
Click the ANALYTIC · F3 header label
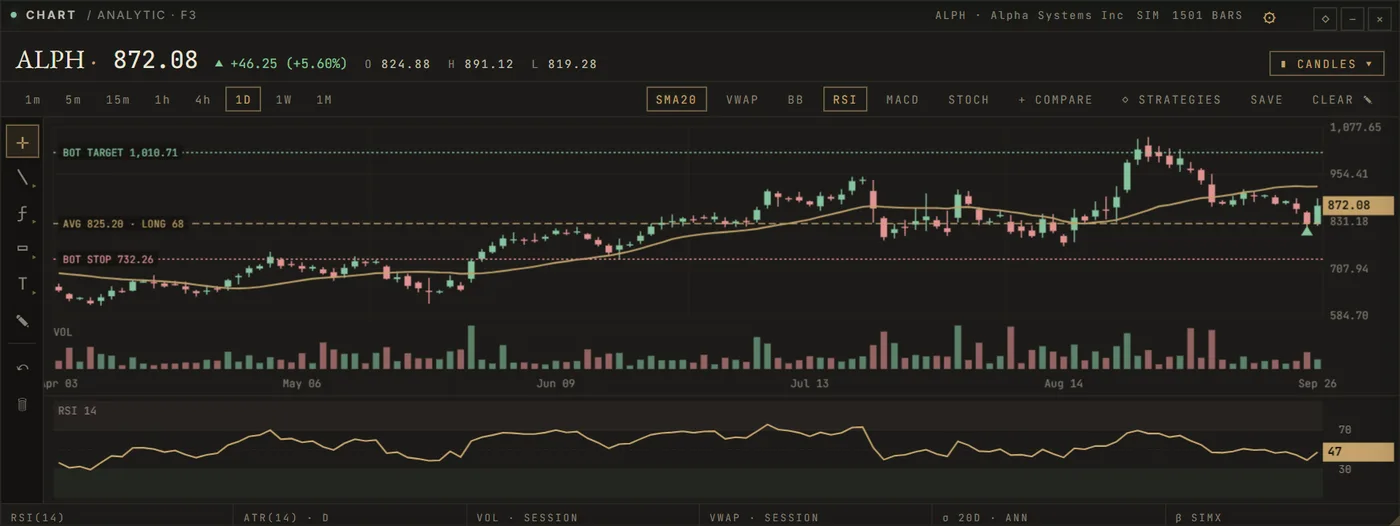pyautogui.click(x=147, y=16)
